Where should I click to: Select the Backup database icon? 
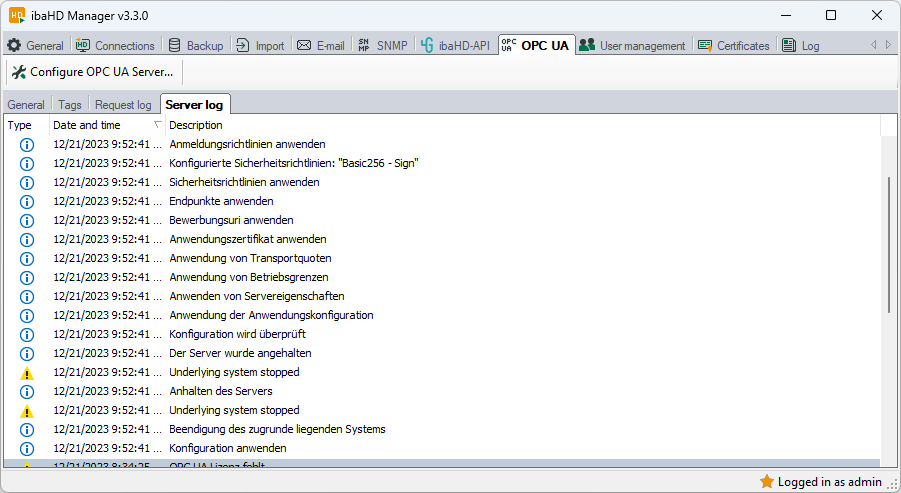[175, 46]
